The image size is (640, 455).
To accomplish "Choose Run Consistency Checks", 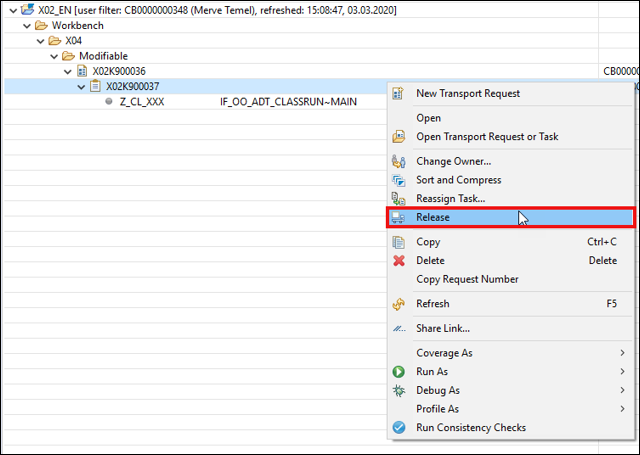I will (x=511, y=427).
